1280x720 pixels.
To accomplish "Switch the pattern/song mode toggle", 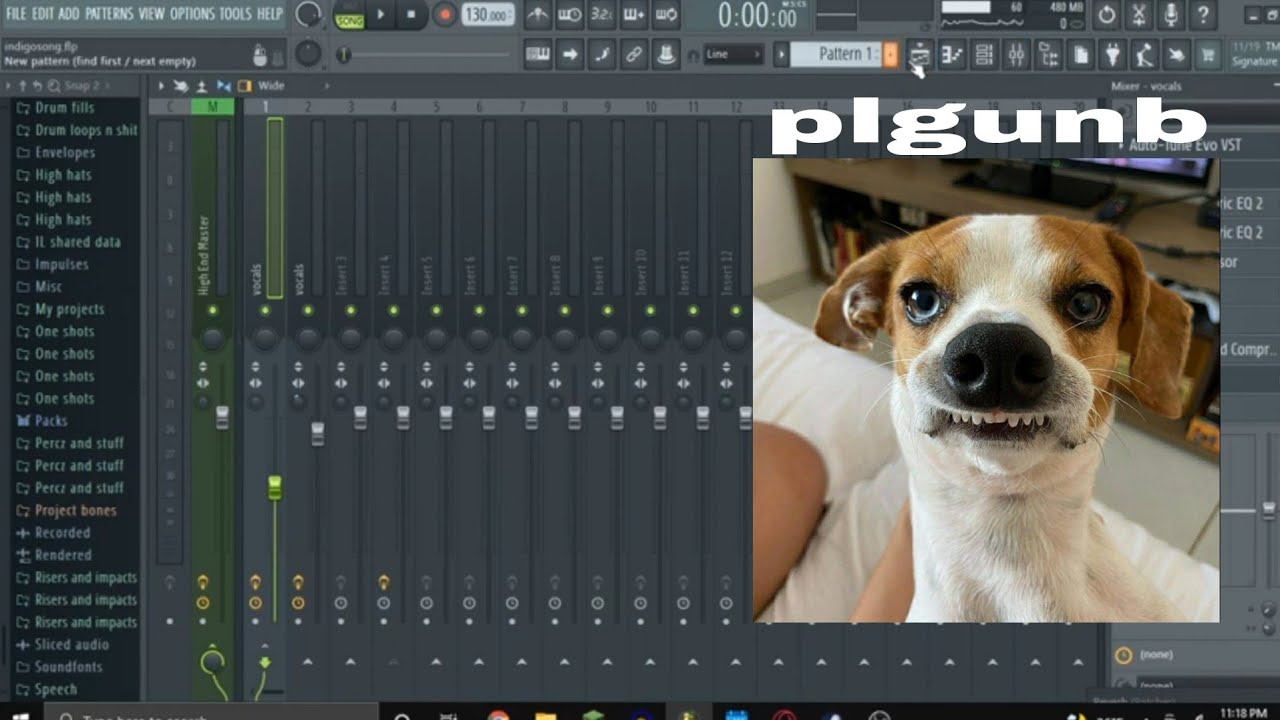I will [349, 14].
